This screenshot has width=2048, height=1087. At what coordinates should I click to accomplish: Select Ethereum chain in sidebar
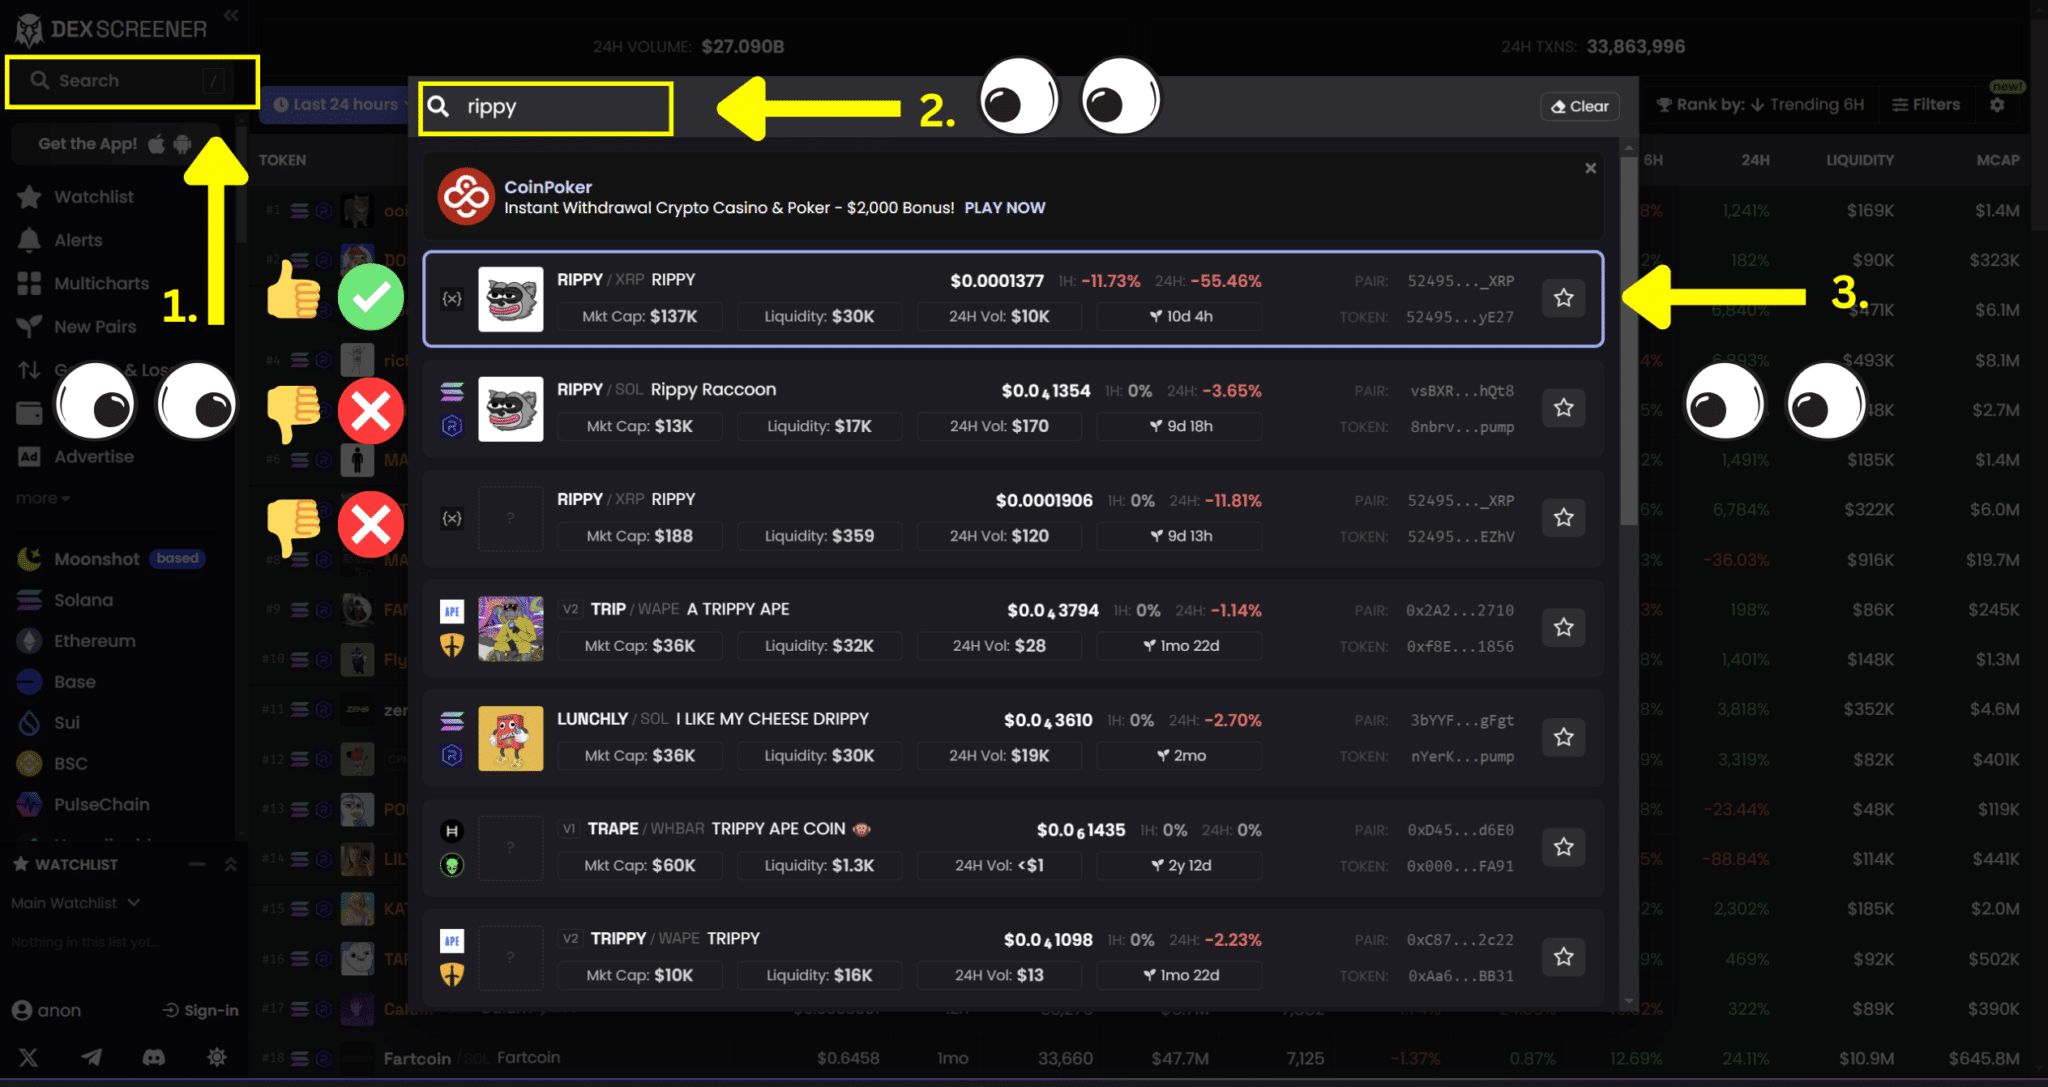pyautogui.click(x=94, y=641)
